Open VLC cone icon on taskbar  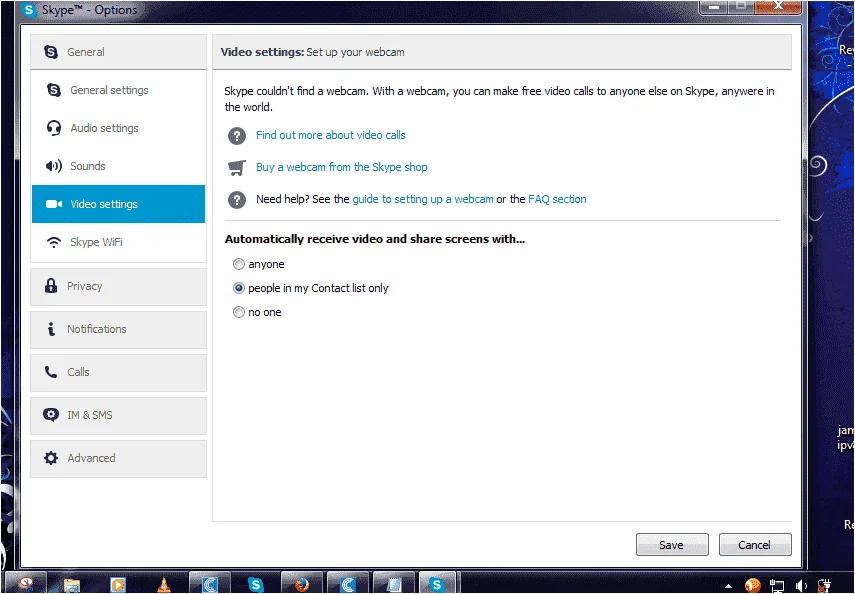[163, 585]
